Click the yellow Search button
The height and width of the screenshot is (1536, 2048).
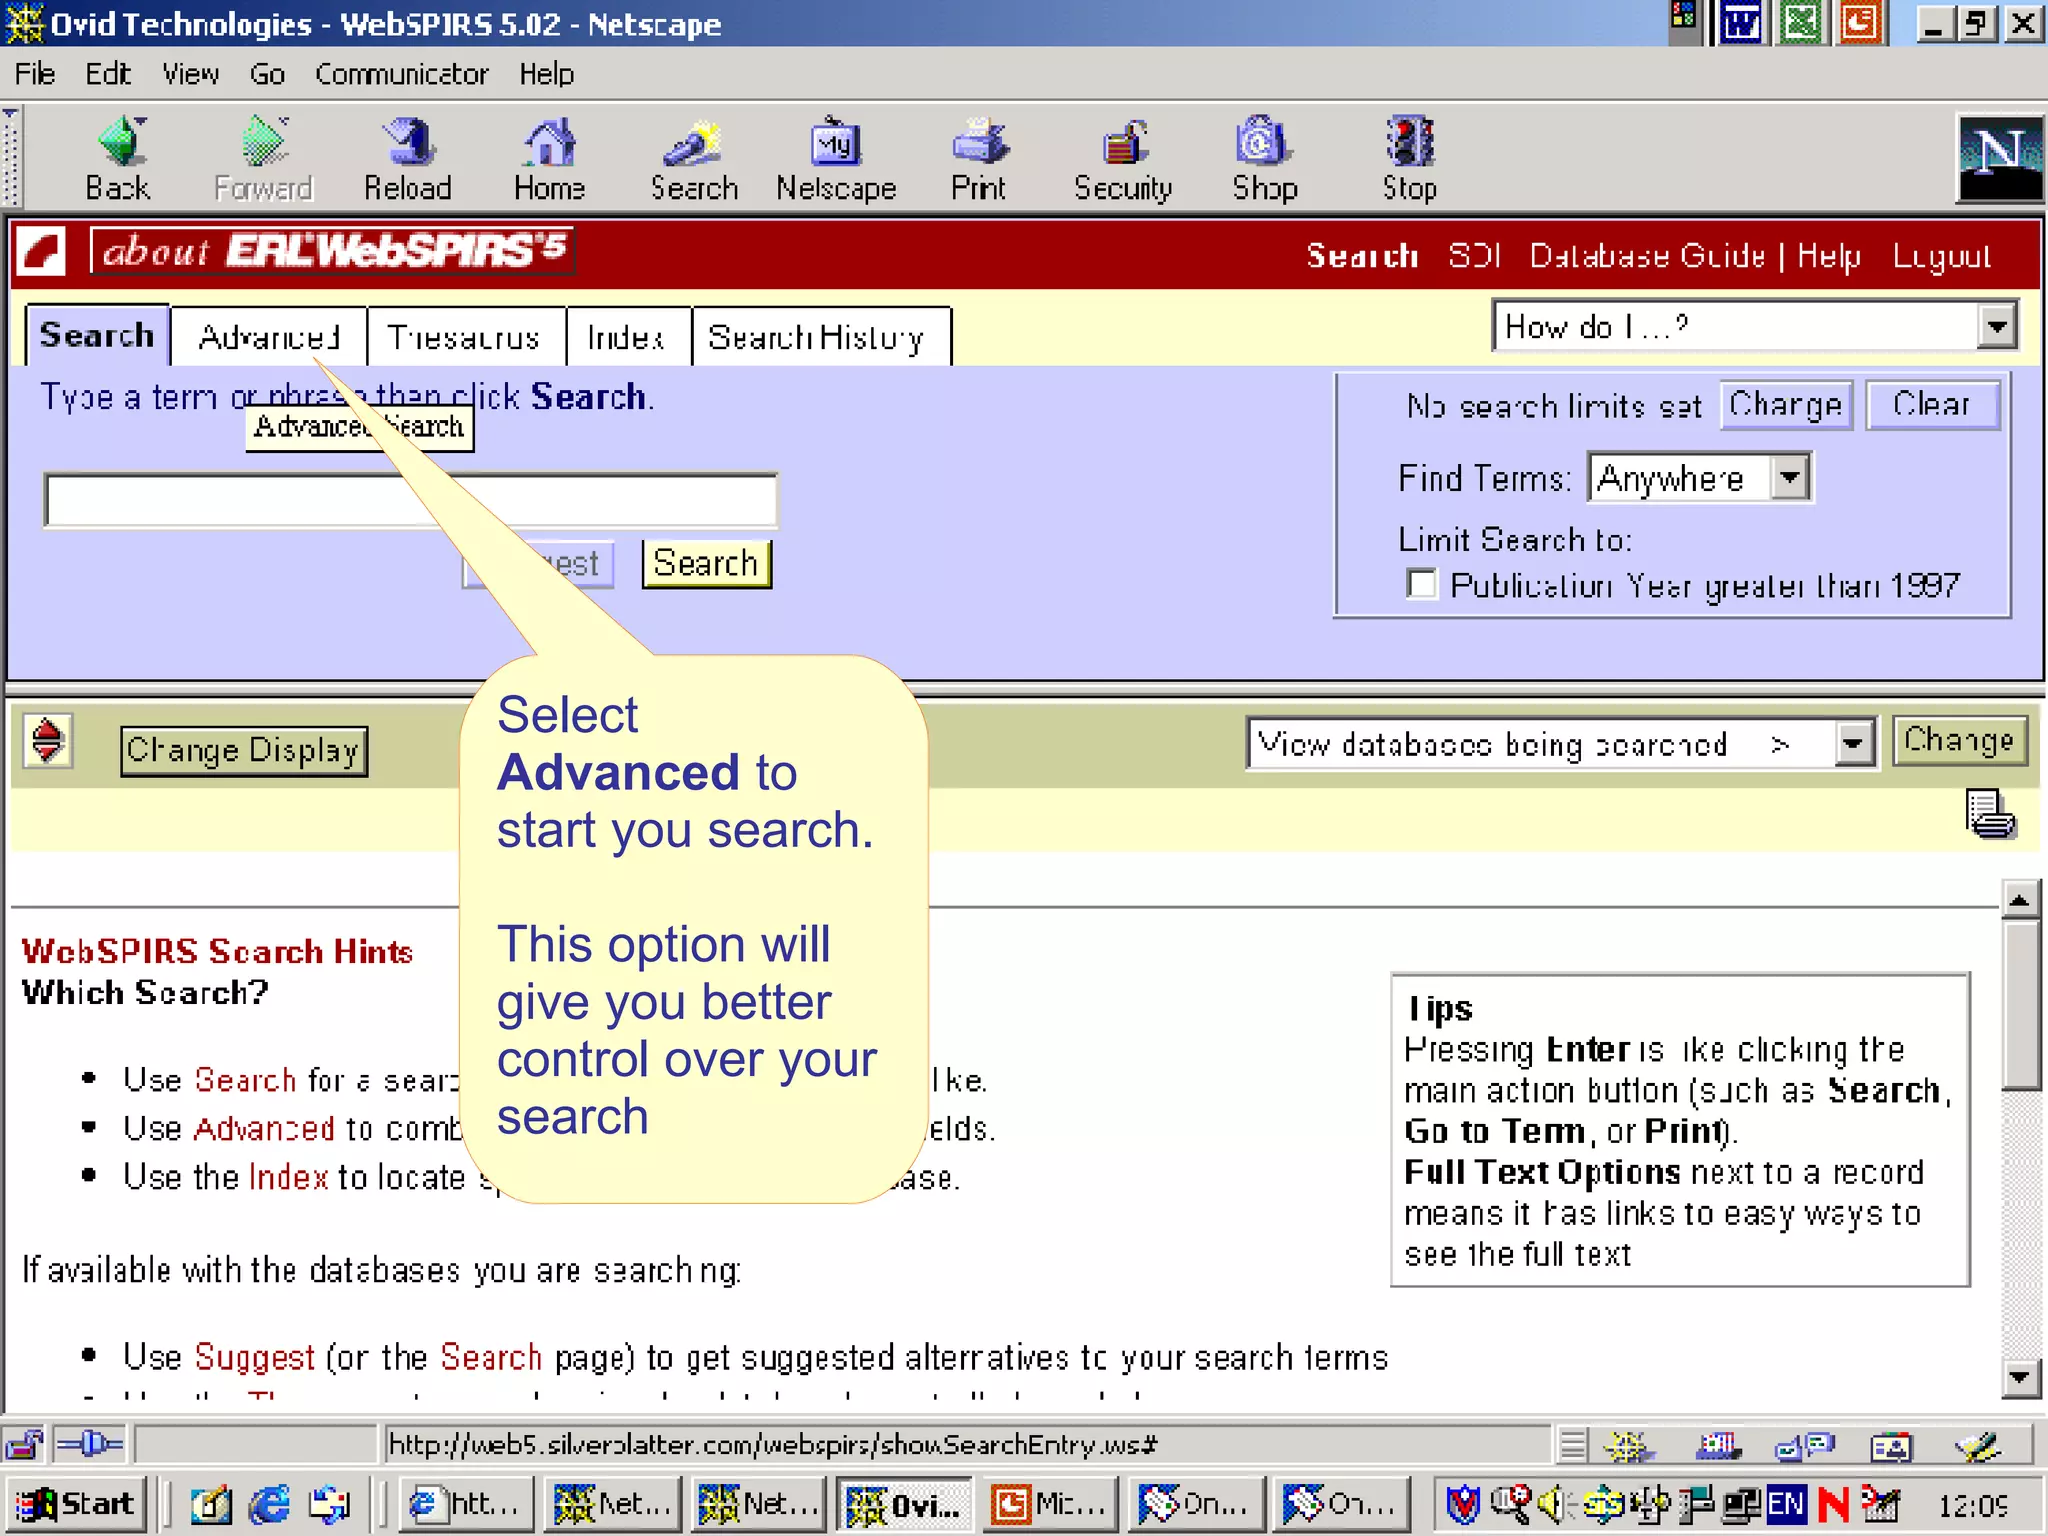pyautogui.click(x=706, y=564)
